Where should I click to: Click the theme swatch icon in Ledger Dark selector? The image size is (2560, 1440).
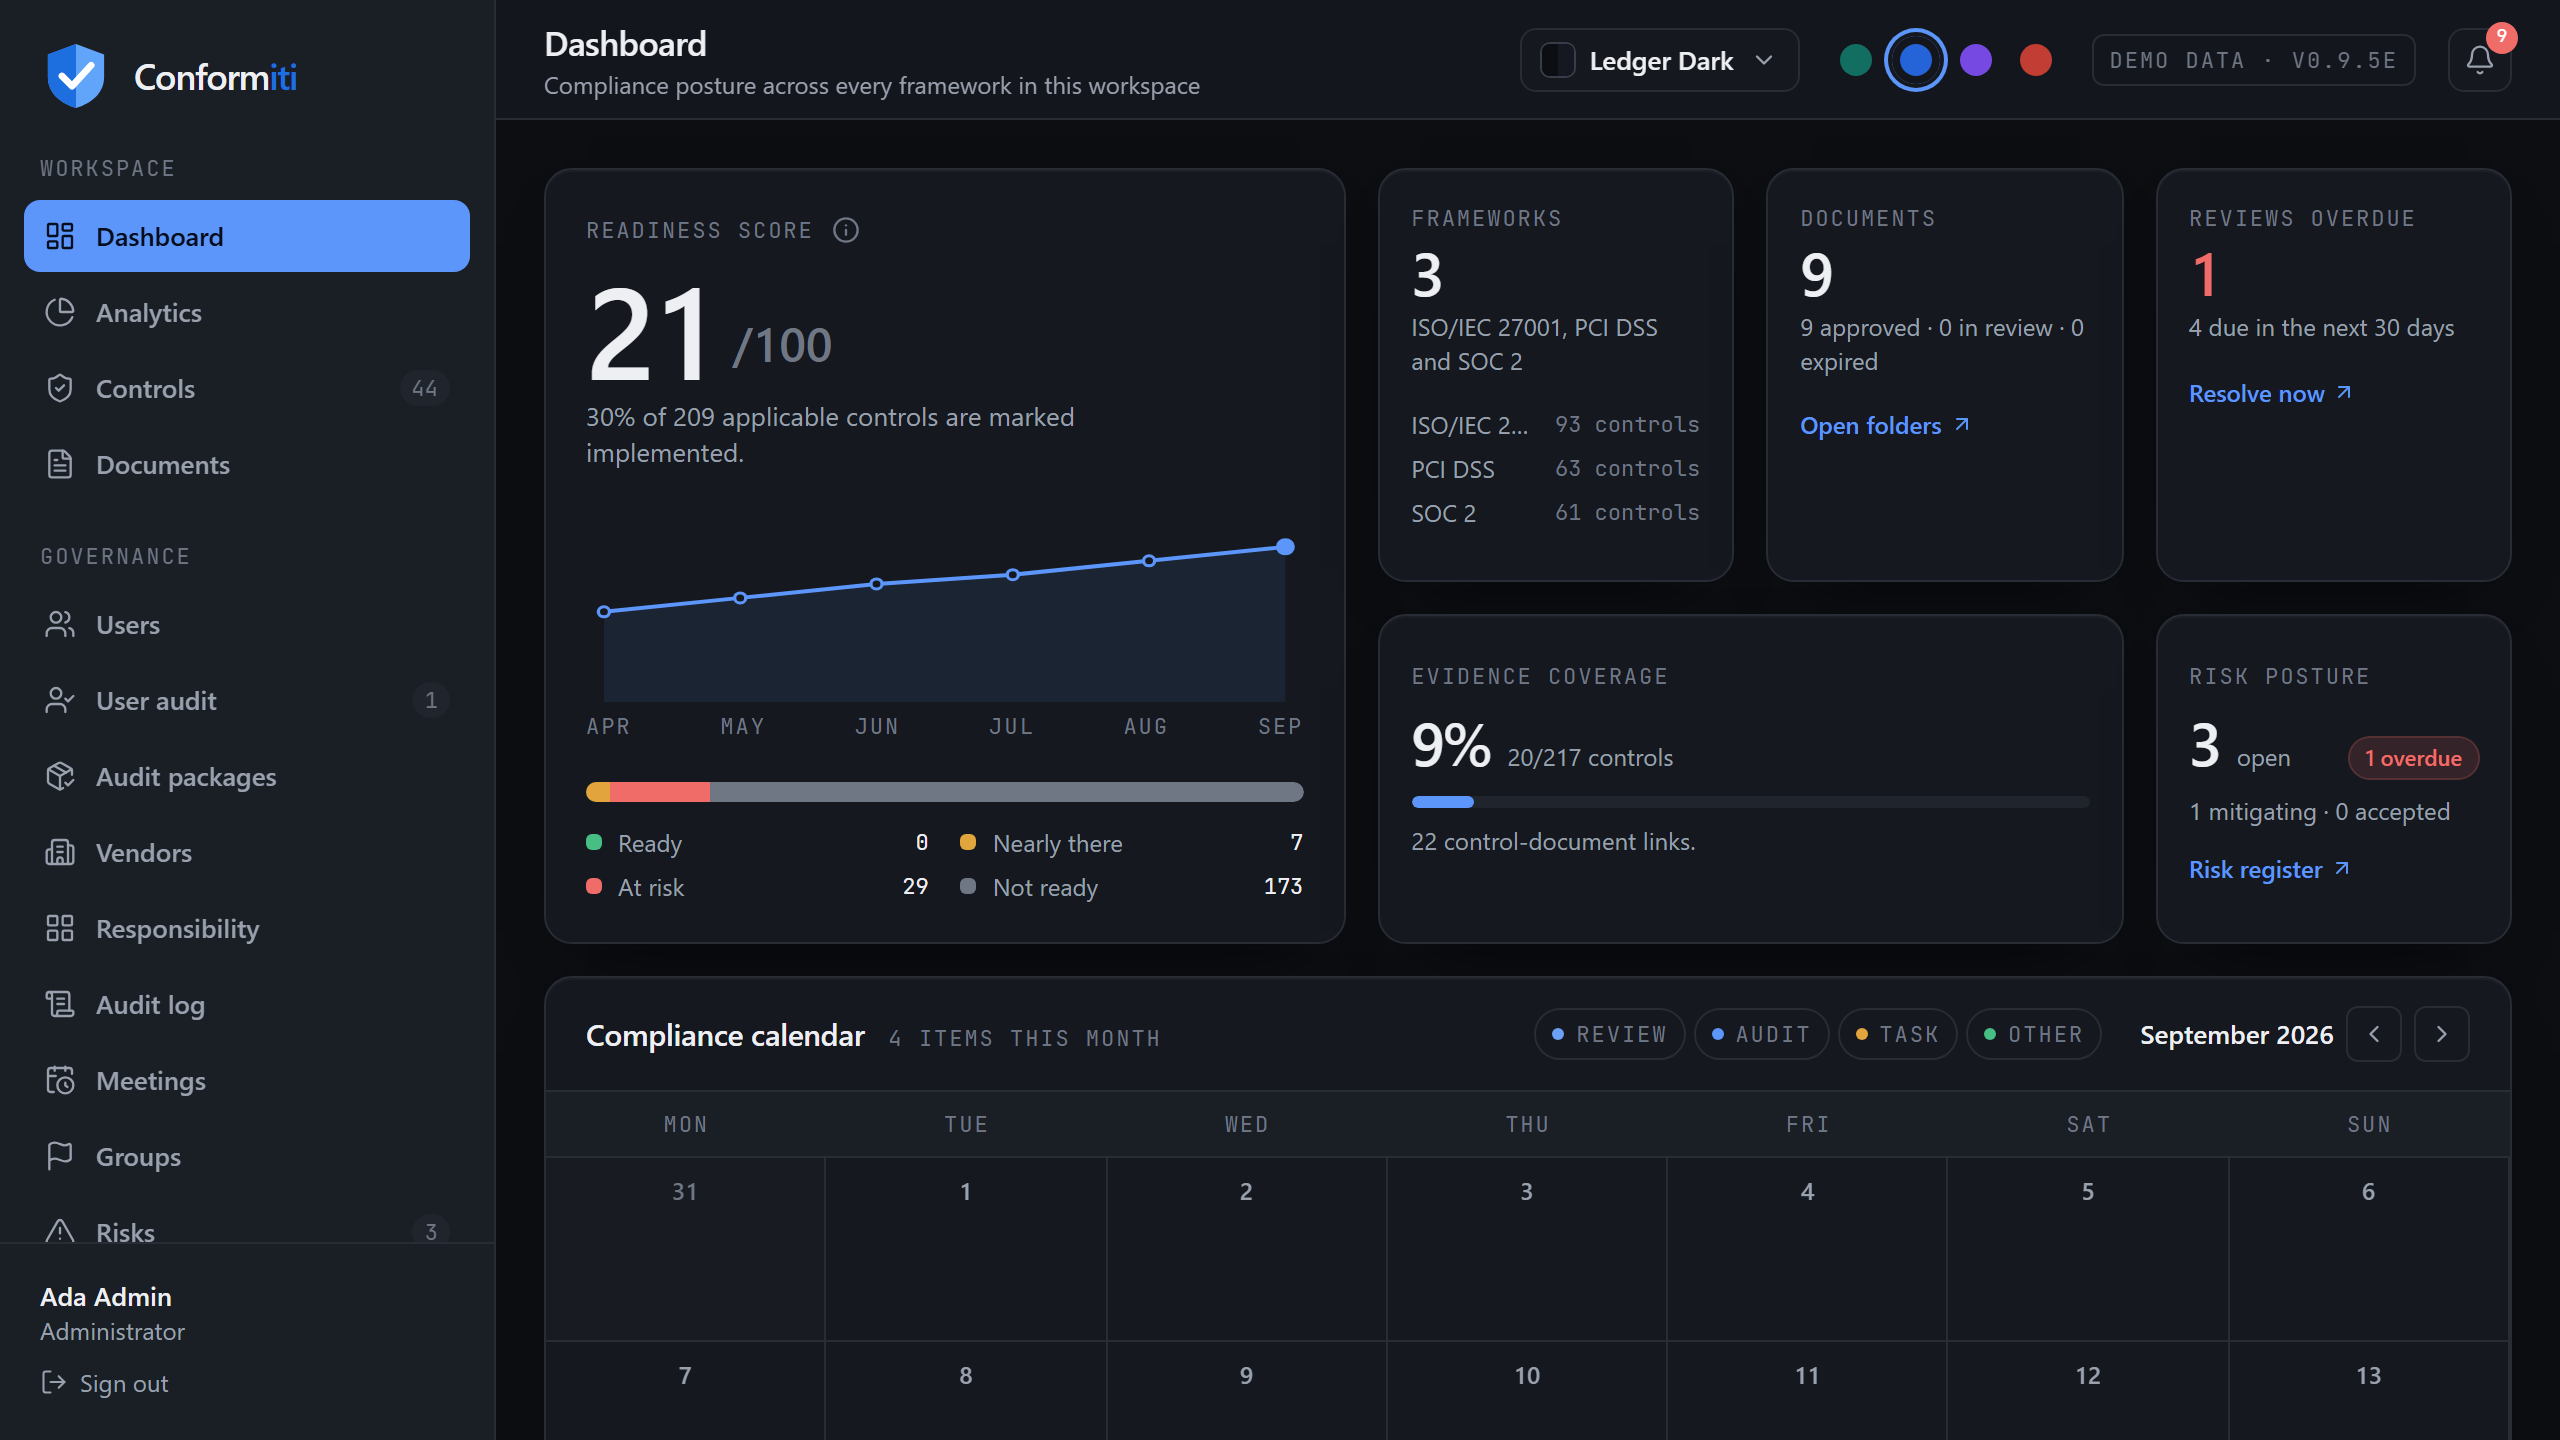pyautogui.click(x=1558, y=60)
